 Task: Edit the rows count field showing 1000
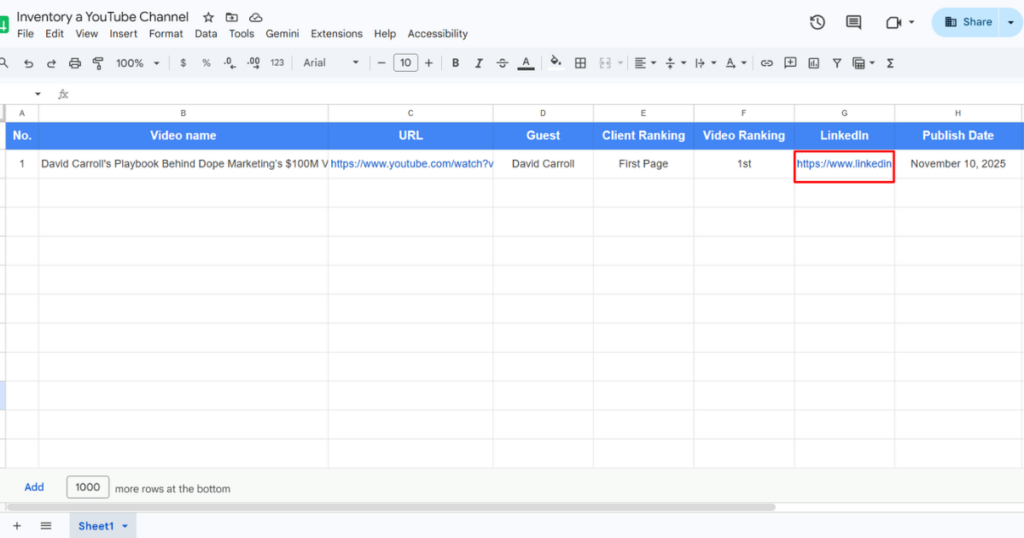tap(88, 487)
